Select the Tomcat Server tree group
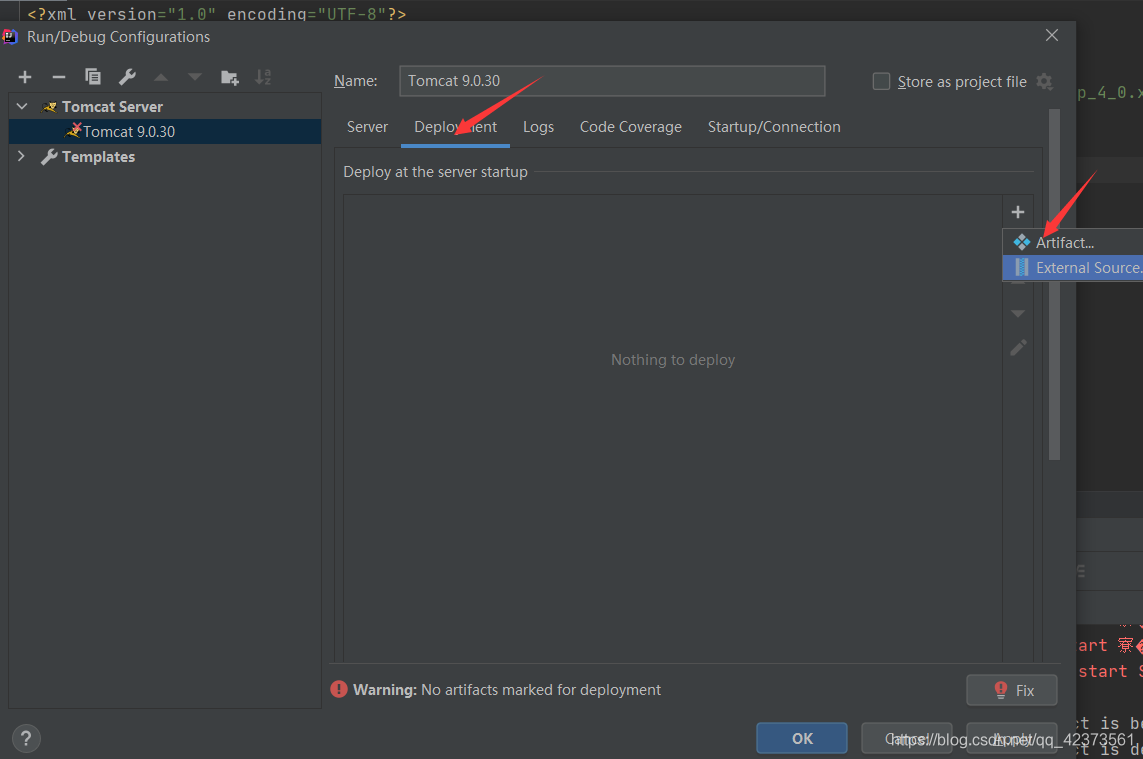 point(112,106)
